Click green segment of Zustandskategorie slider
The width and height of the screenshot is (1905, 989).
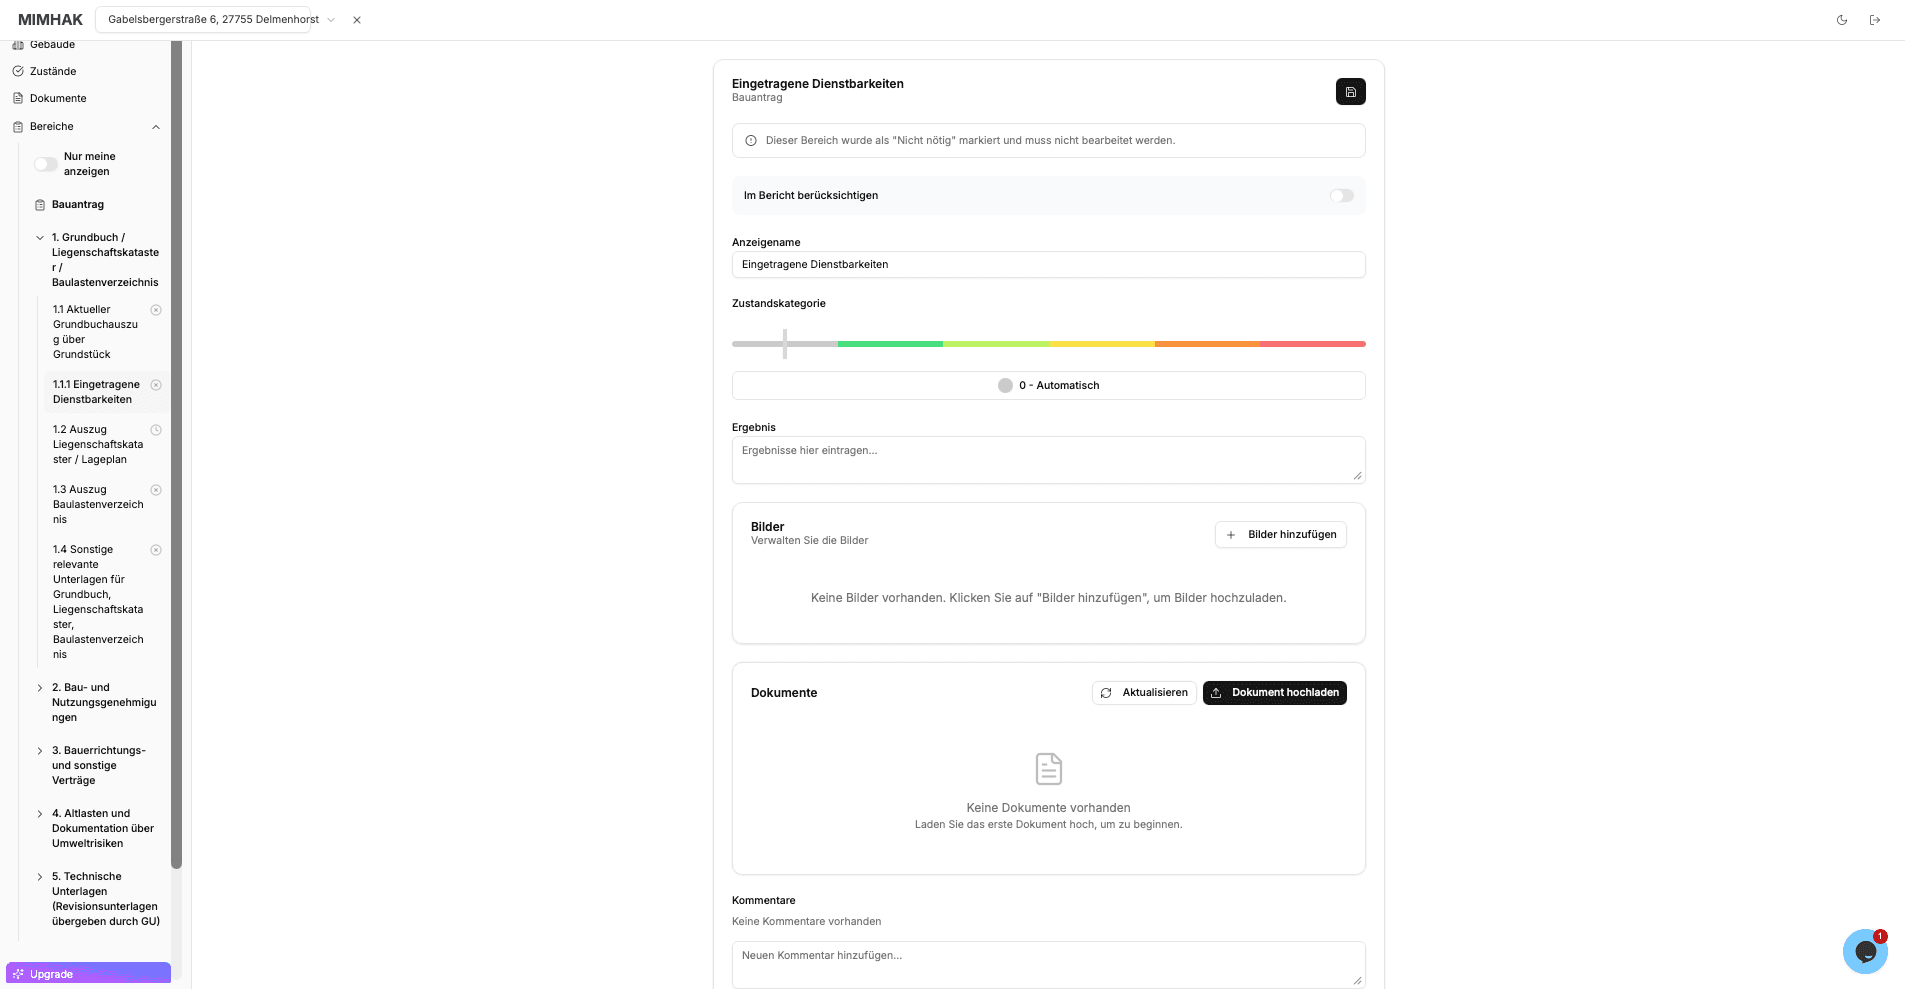tap(890, 344)
